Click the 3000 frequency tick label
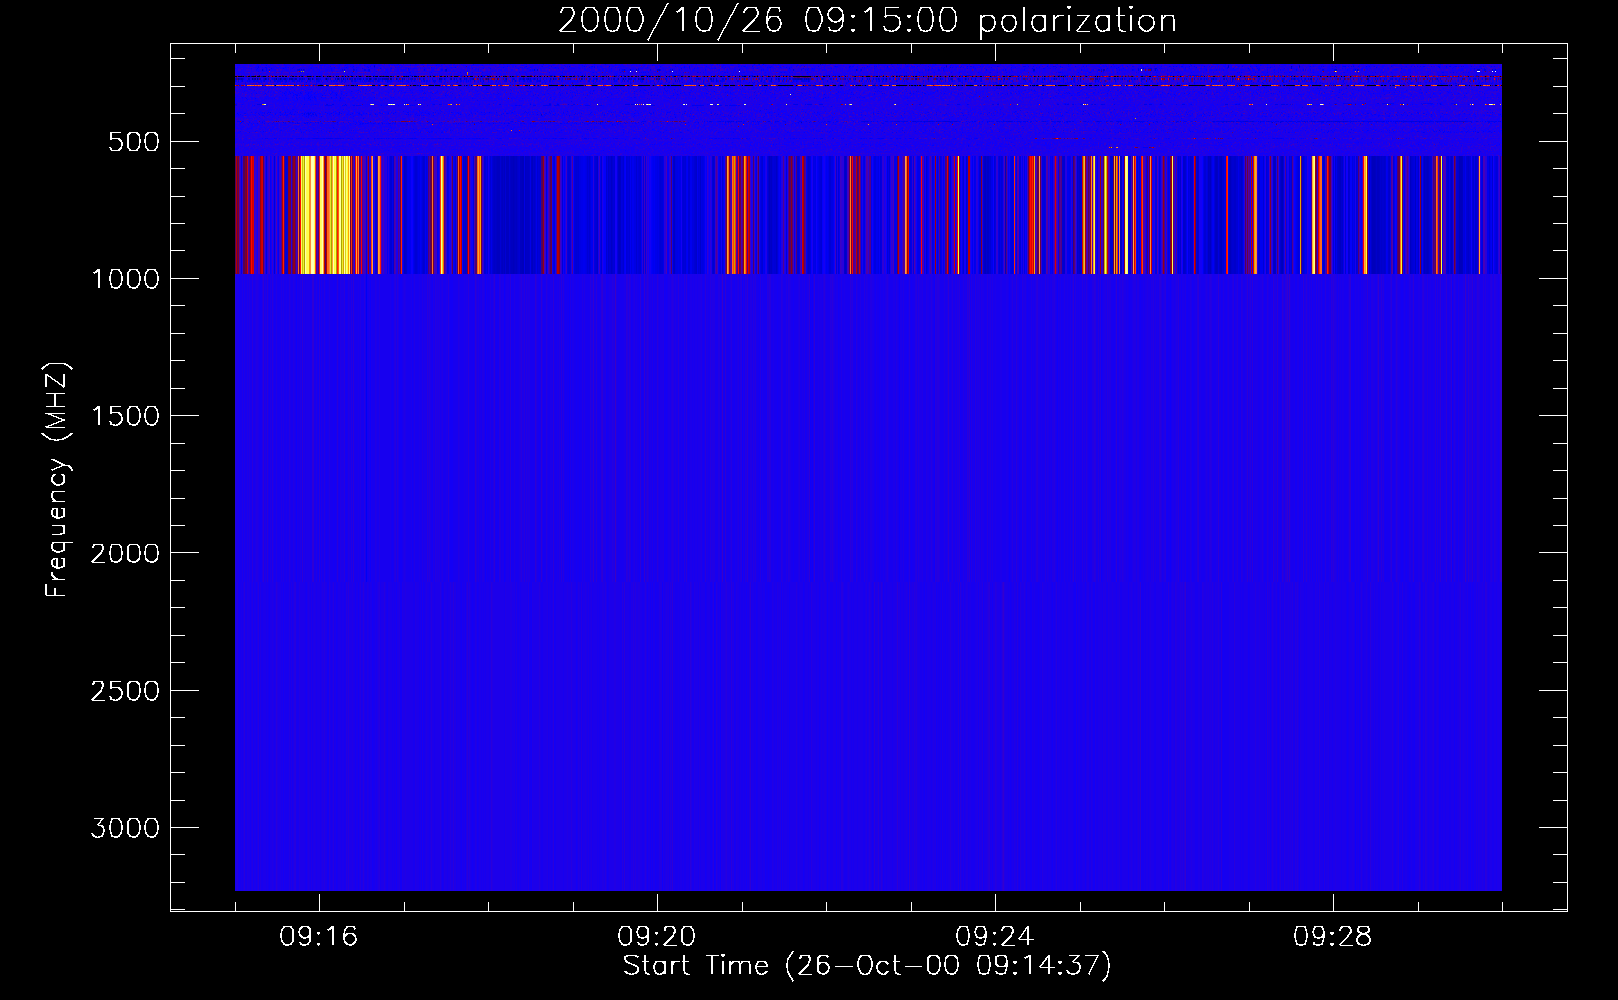Image resolution: width=1618 pixels, height=1000 pixels. click(x=125, y=828)
